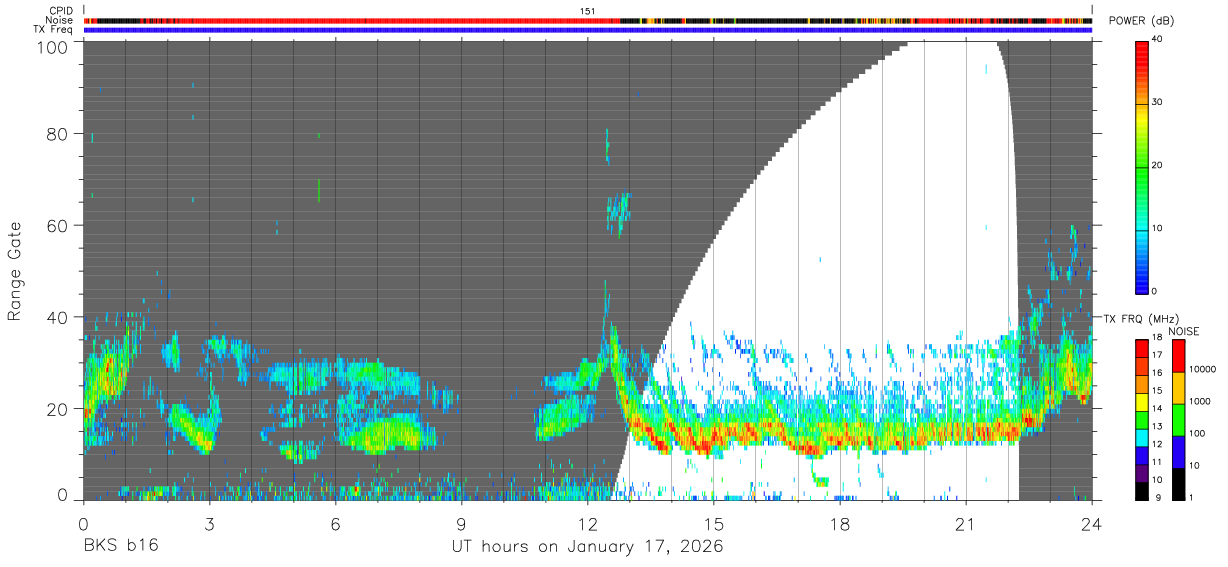Click the 'Noise' label beside the top strip
The width and height of the screenshot is (1228, 567).
pyautogui.click(x=60, y=20)
